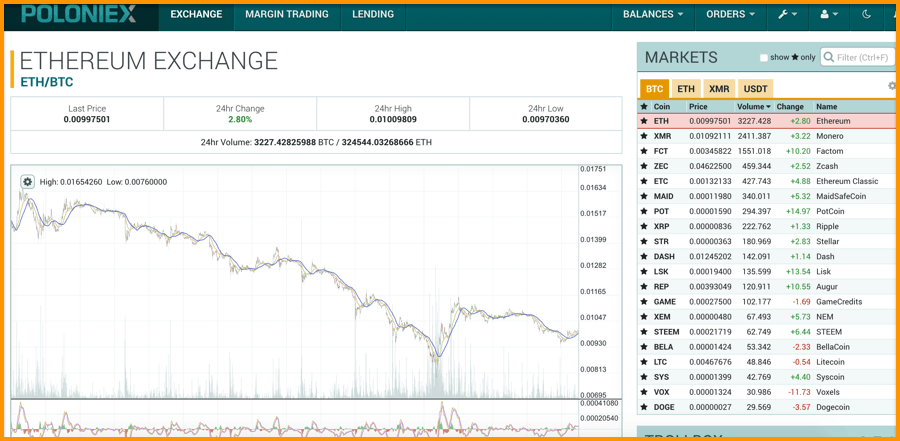Image resolution: width=900 pixels, height=441 pixels.
Task: Toggle favorite star for ETH
Action: [x=644, y=121]
